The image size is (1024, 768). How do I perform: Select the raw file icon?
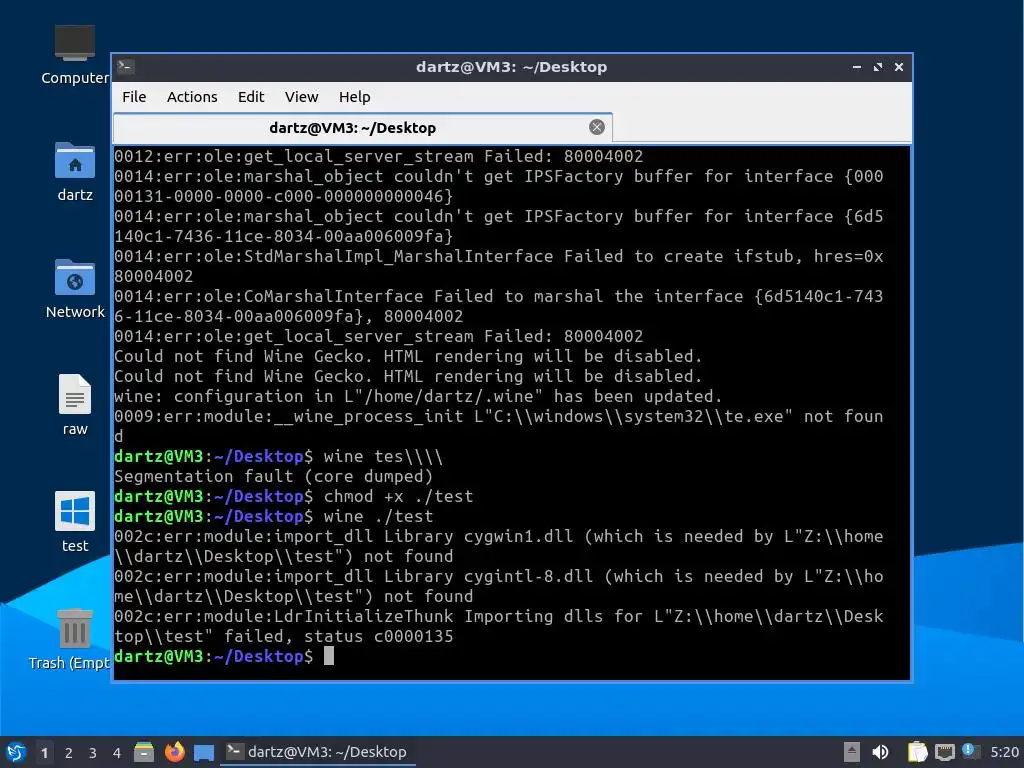click(x=74, y=405)
